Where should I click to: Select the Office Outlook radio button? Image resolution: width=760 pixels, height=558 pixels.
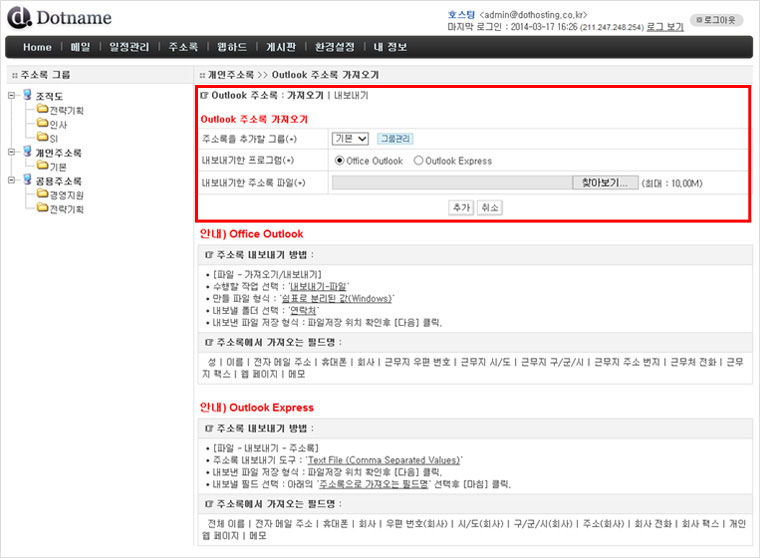[339, 160]
